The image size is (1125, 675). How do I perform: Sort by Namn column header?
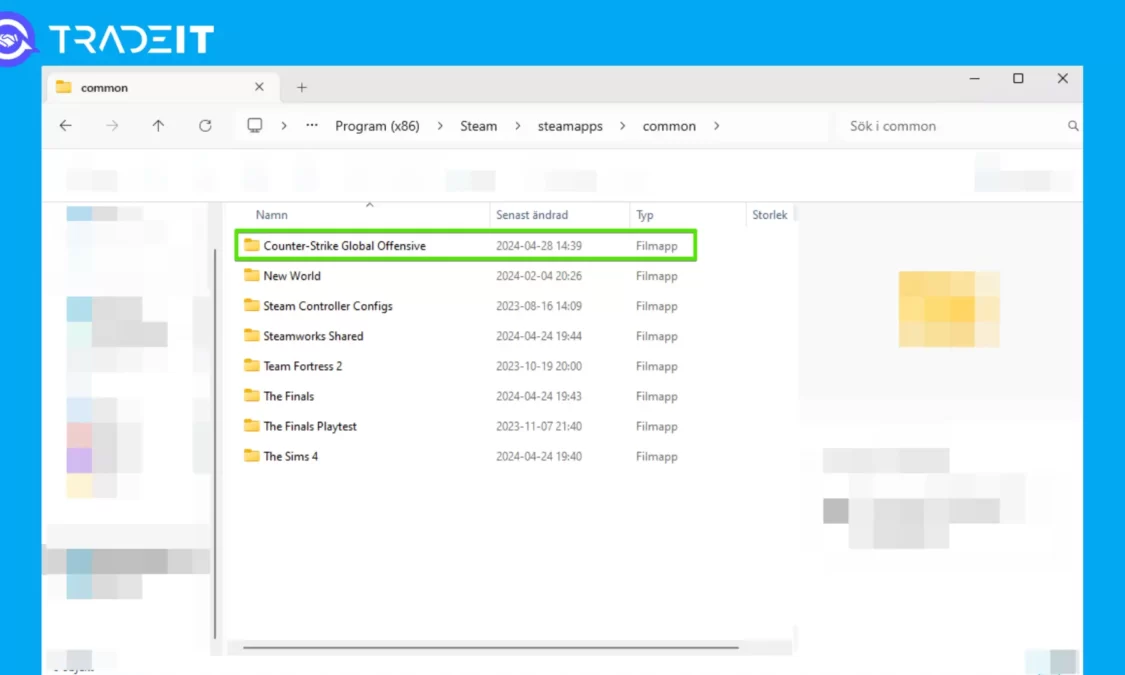[272, 214]
